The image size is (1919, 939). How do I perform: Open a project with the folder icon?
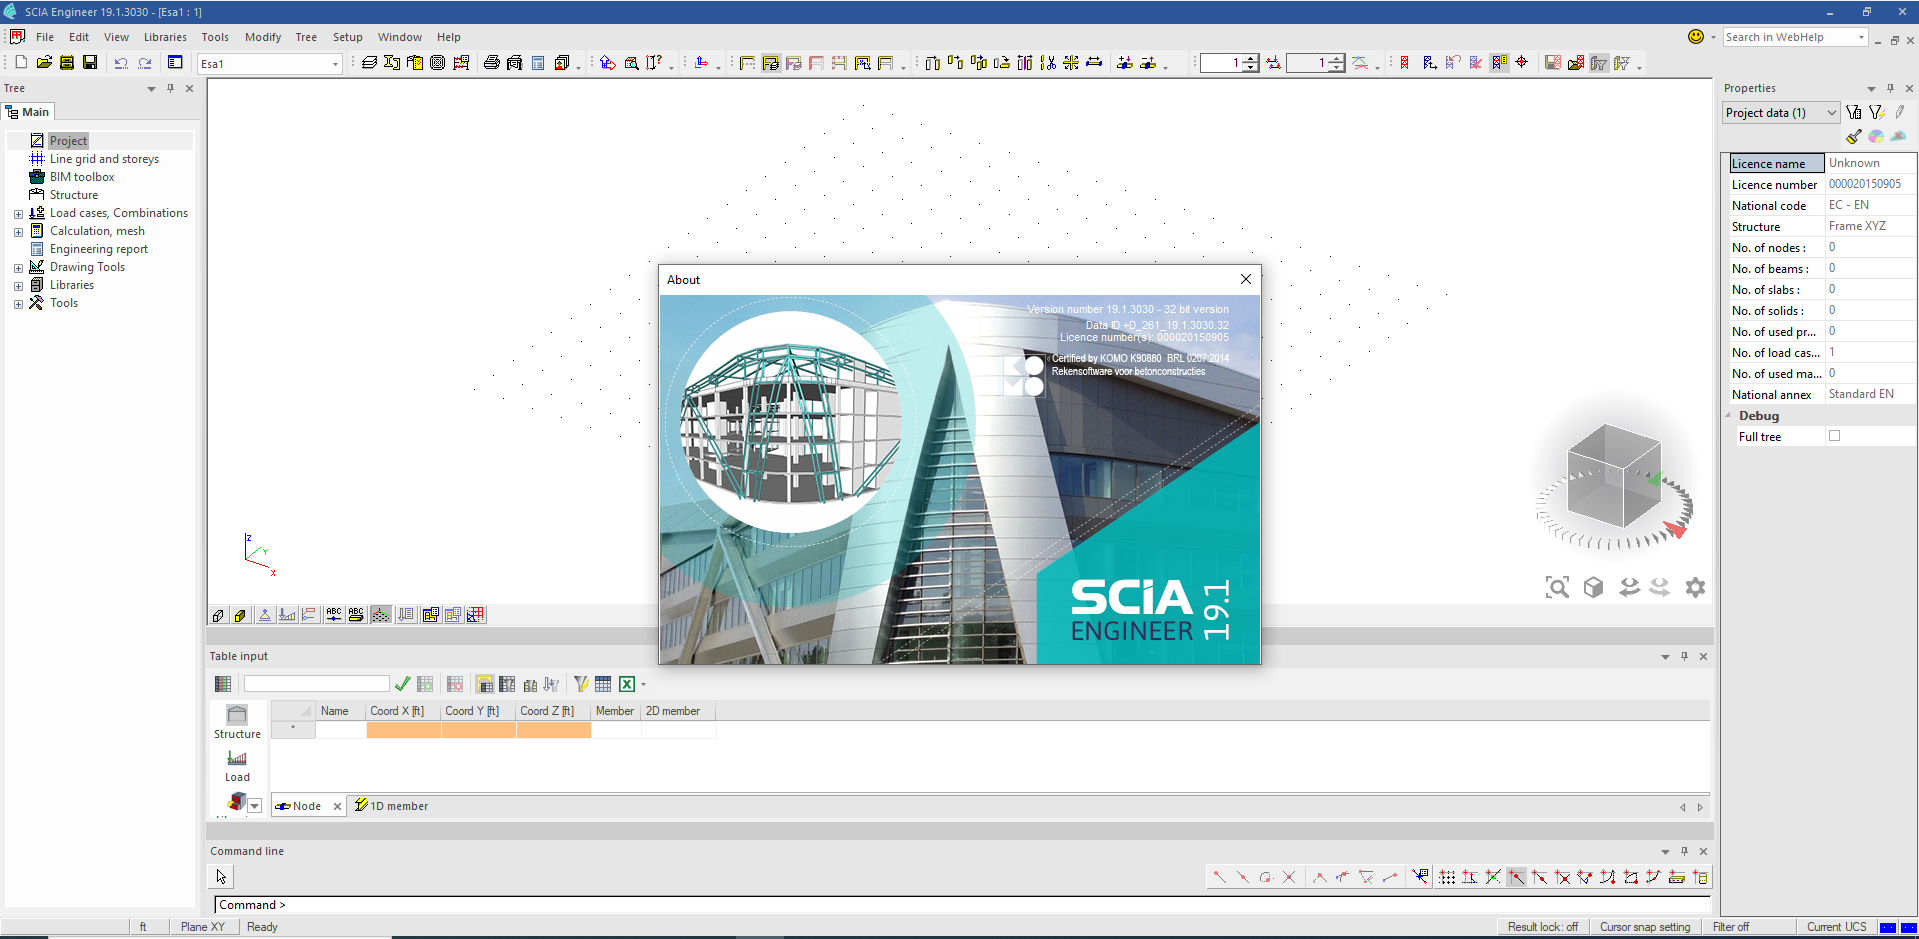[x=44, y=63]
